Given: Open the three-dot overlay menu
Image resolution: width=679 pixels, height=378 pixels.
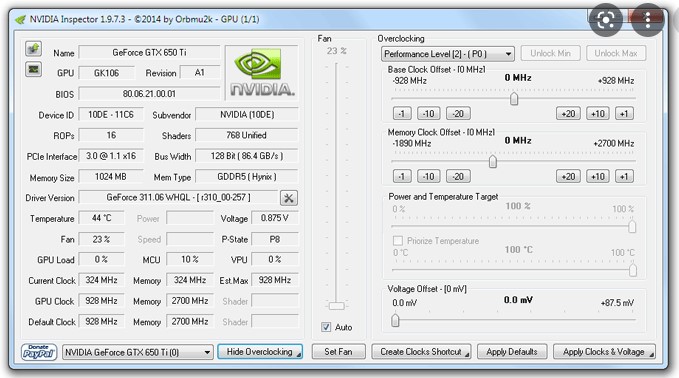Looking at the screenshot, I should 647,20.
